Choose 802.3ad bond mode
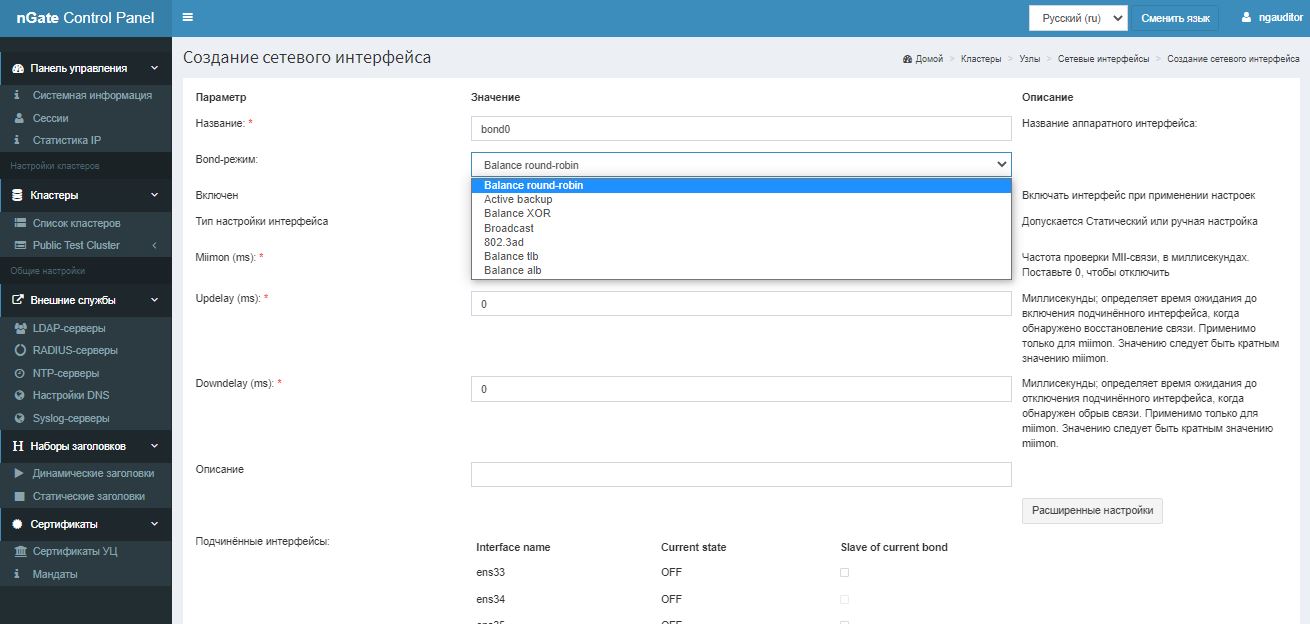This screenshot has height=624, width=1310. point(741,242)
